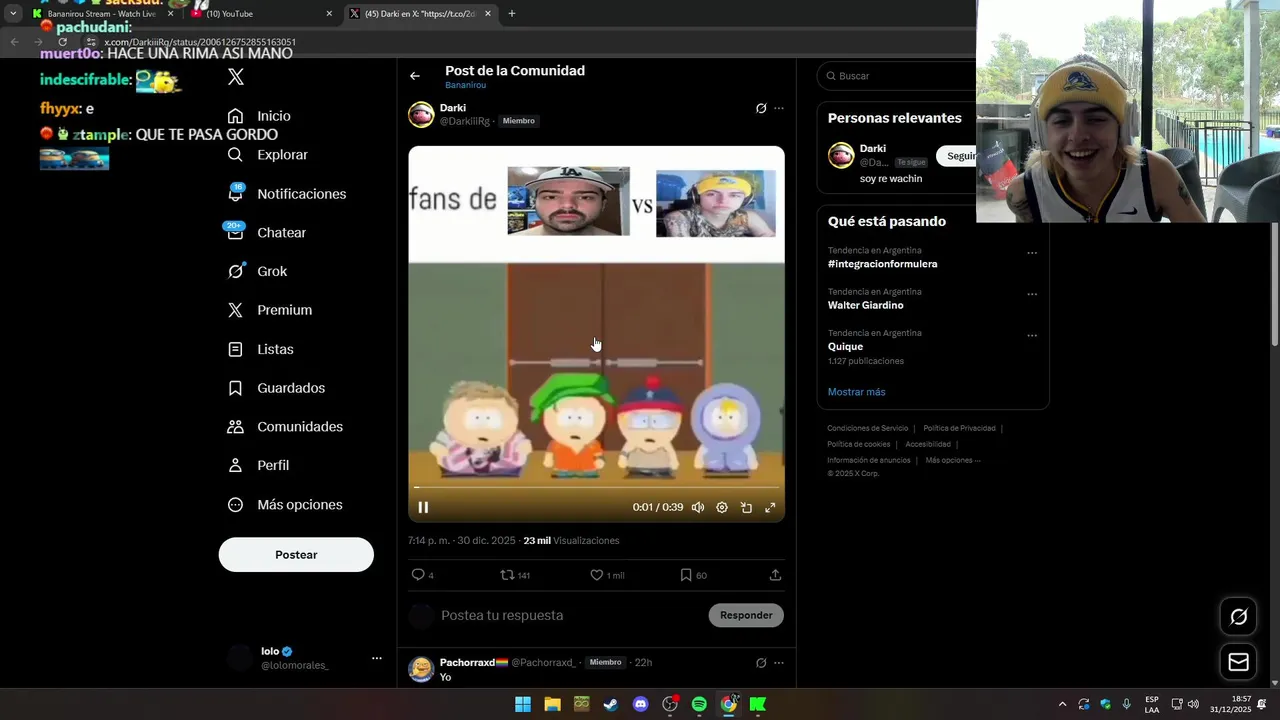Mute the video with the volume icon
Screen dimensions: 1280x720
tap(698, 508)
